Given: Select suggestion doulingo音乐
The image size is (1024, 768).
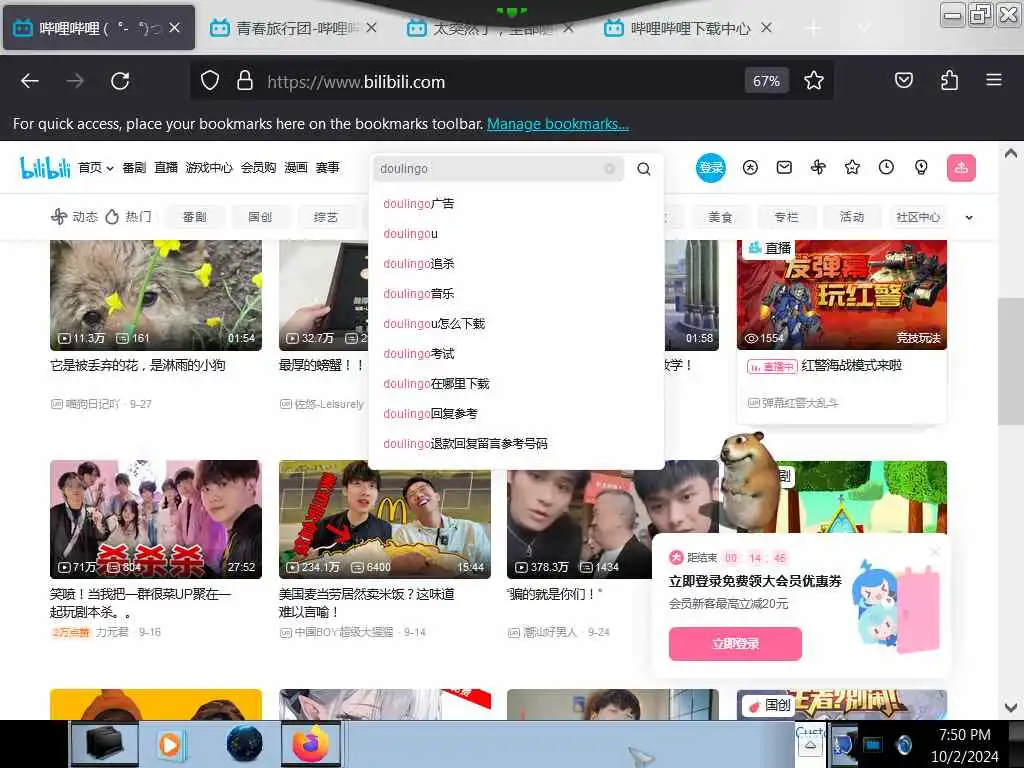Looking at the screenshot, I should 419,294.
